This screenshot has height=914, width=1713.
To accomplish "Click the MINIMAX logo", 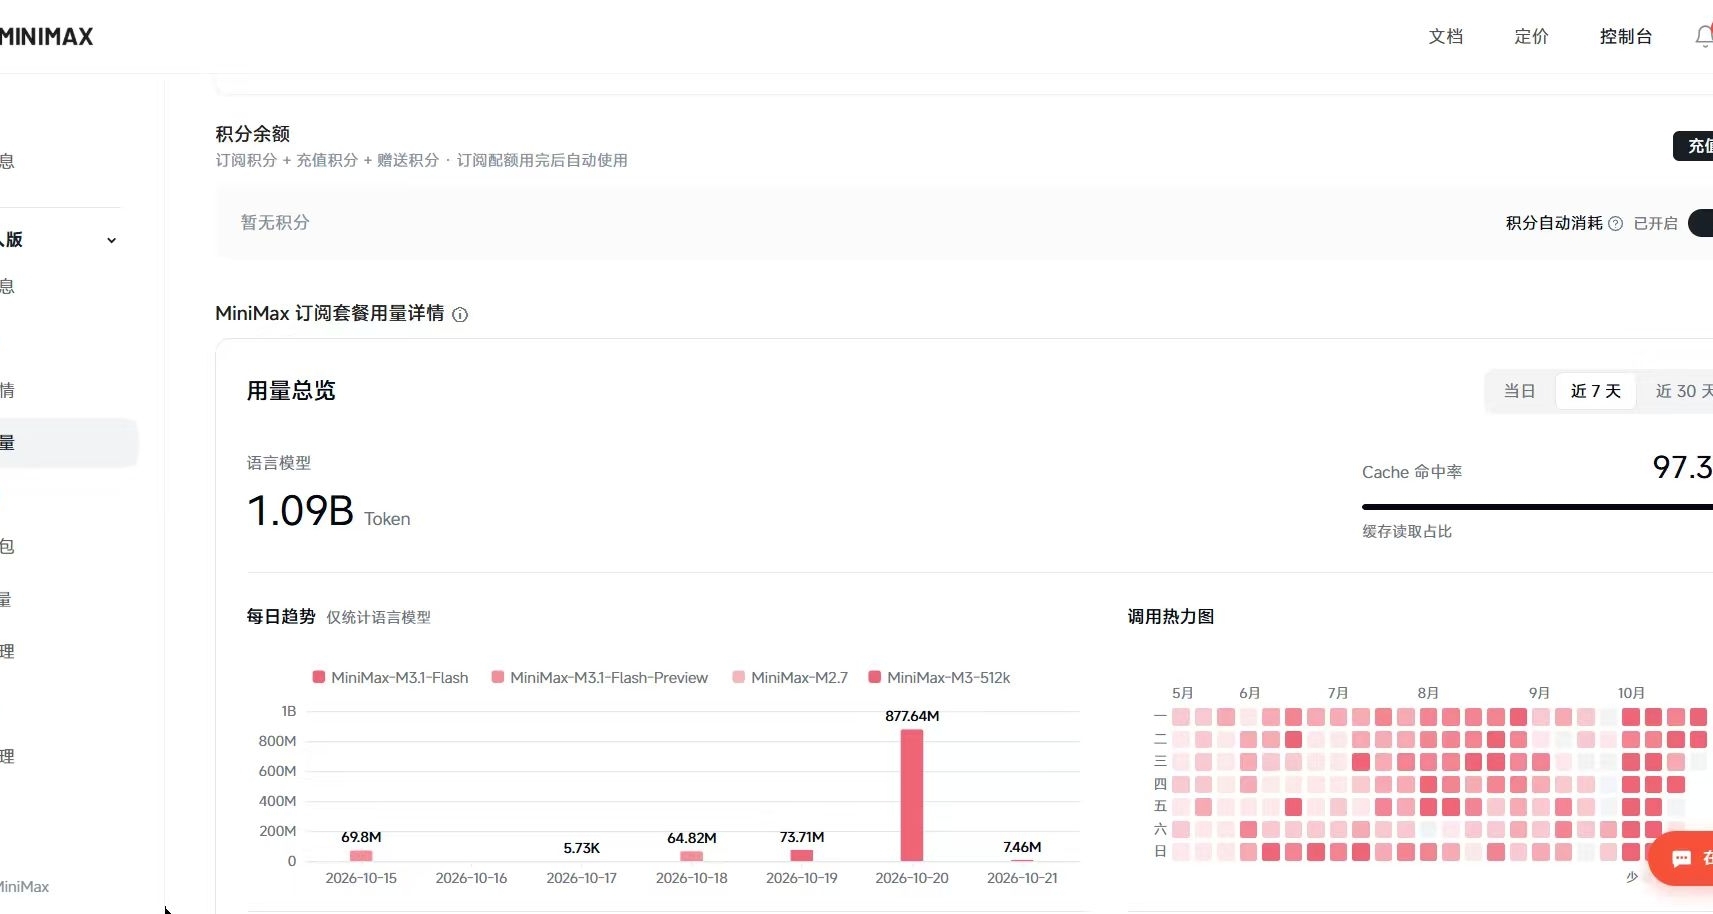I will click(x=46, y=36).
